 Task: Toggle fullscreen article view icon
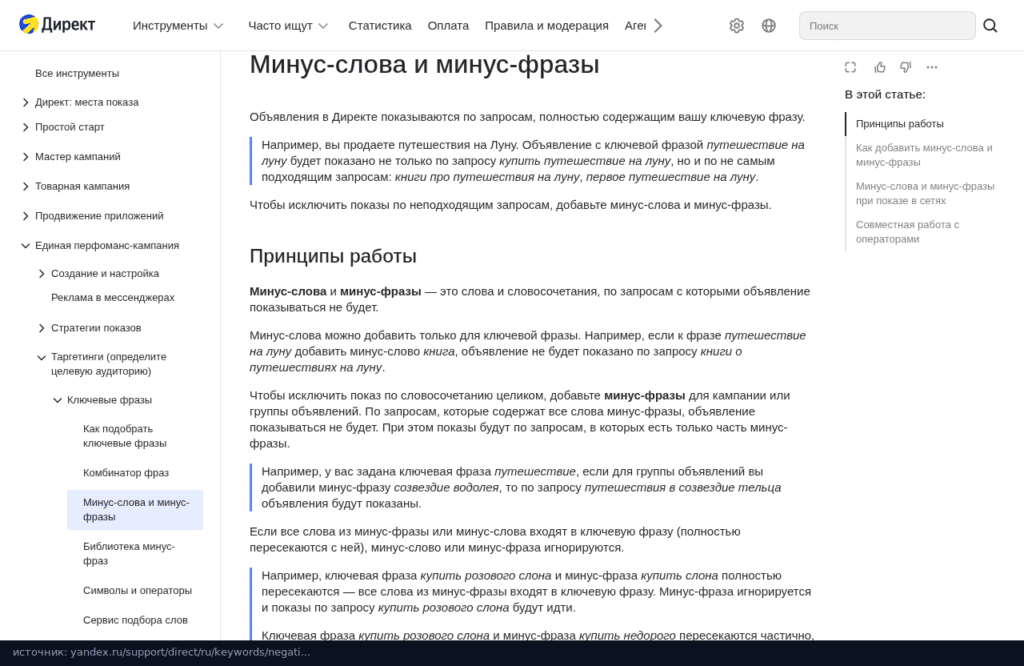tap(850, 67)
